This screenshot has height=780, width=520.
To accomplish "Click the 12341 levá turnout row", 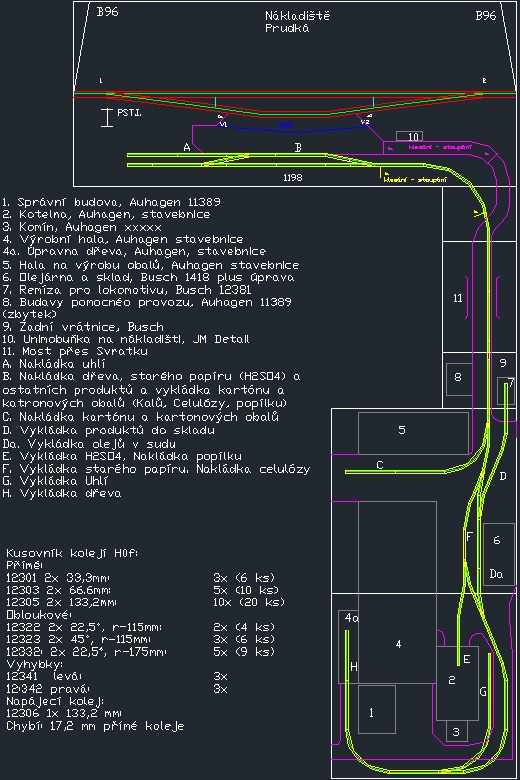I will 117,676.
